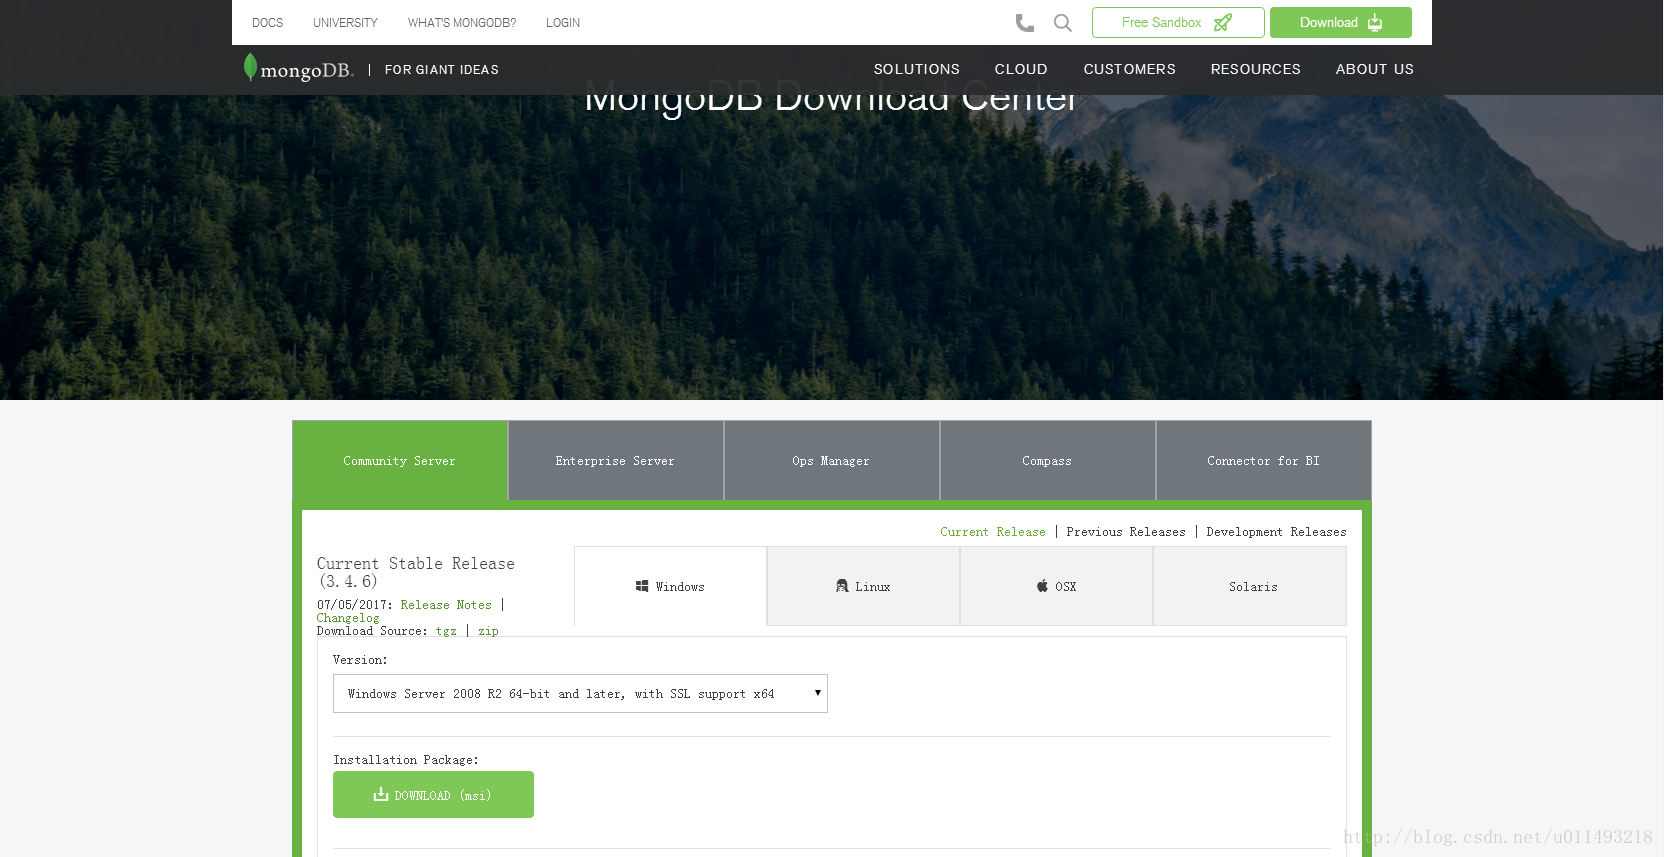Open the Previous Releases link
The width and height of the screenshot is (1664, 857).
coord(1126,532)
